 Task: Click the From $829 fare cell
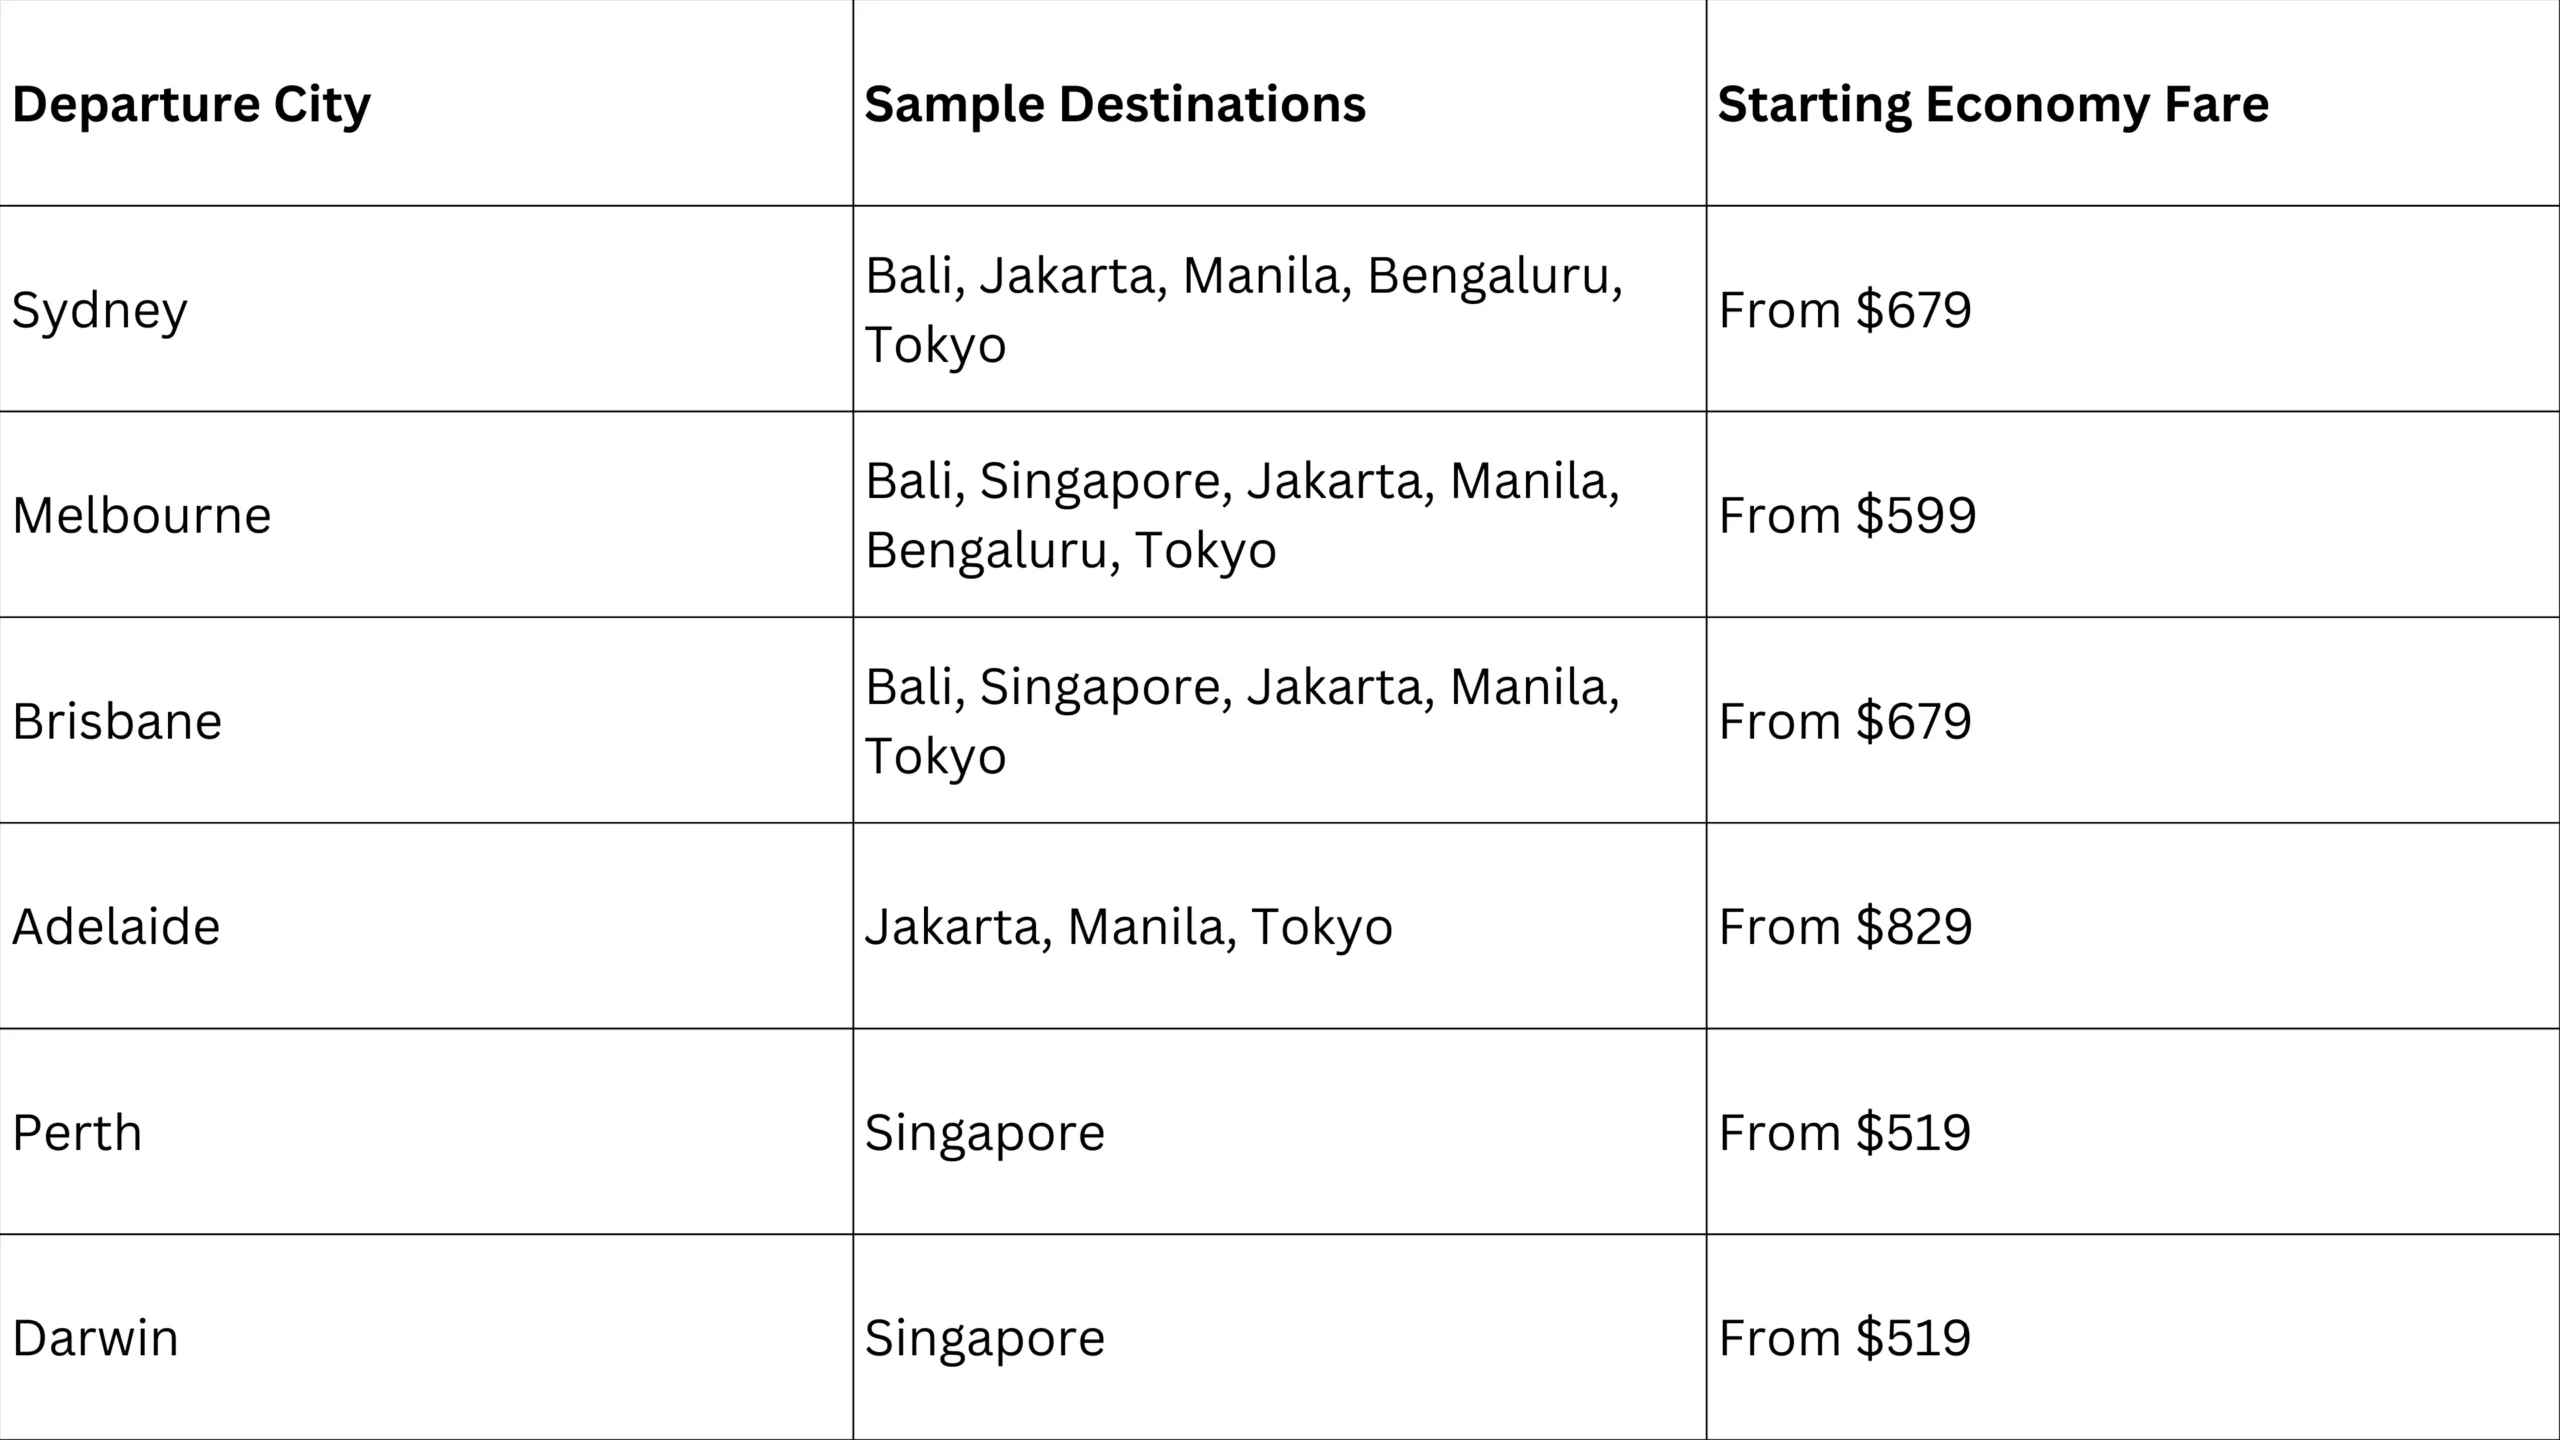2133,926
